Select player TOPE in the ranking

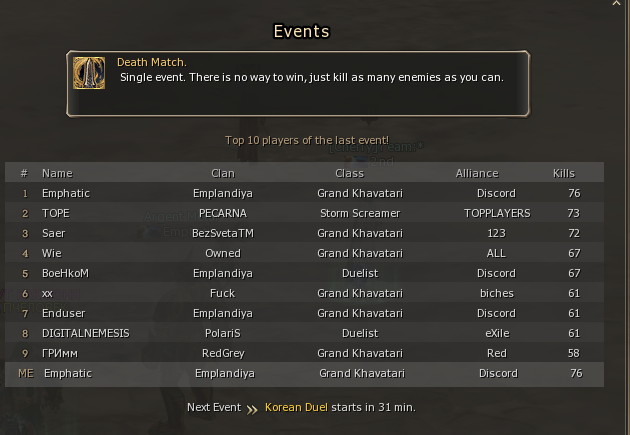pyautogui.click(x=56, y=213)
